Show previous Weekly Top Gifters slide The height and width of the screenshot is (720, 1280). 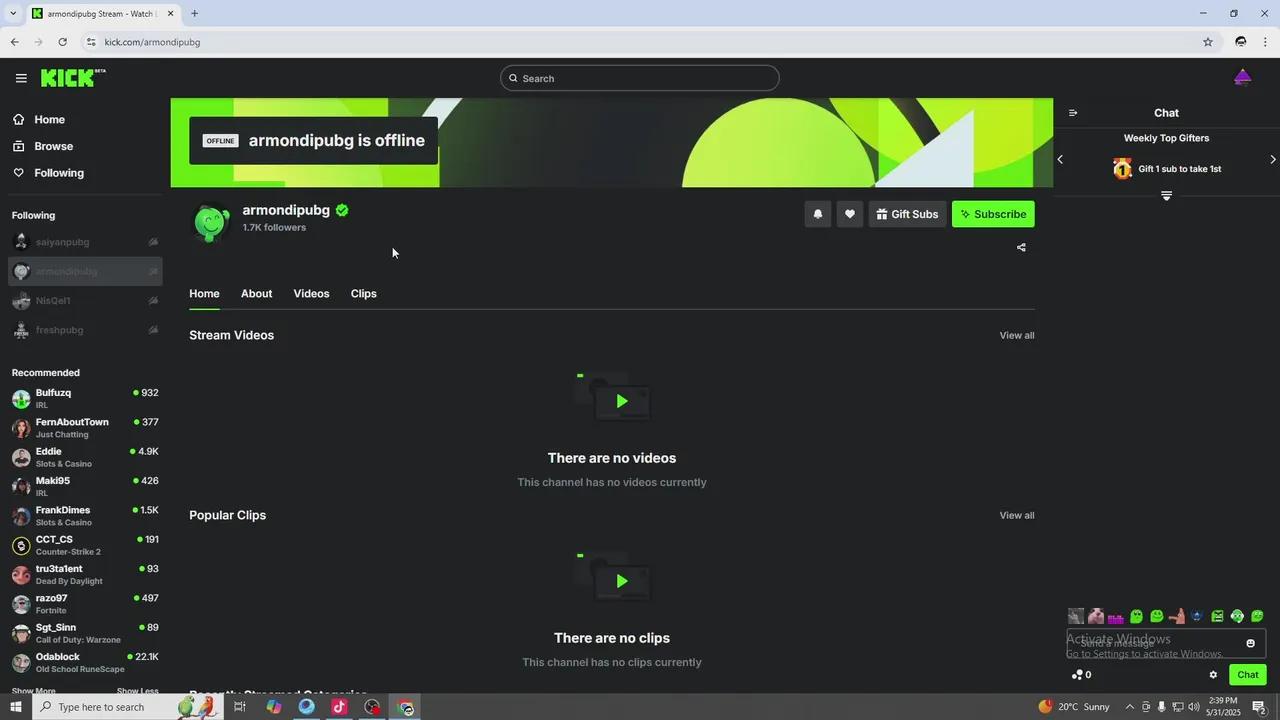click(1060, 159)
